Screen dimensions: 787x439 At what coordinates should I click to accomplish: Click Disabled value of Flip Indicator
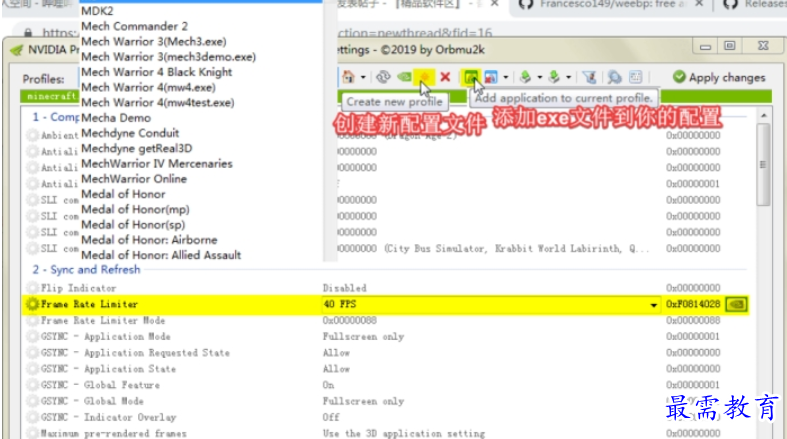[x=344, y=288]
